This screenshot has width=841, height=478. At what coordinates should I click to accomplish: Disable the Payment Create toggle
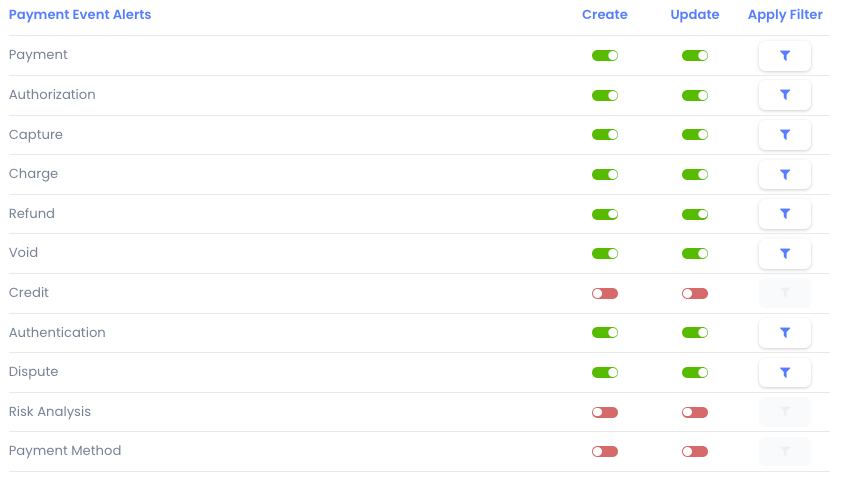point(605,56)
